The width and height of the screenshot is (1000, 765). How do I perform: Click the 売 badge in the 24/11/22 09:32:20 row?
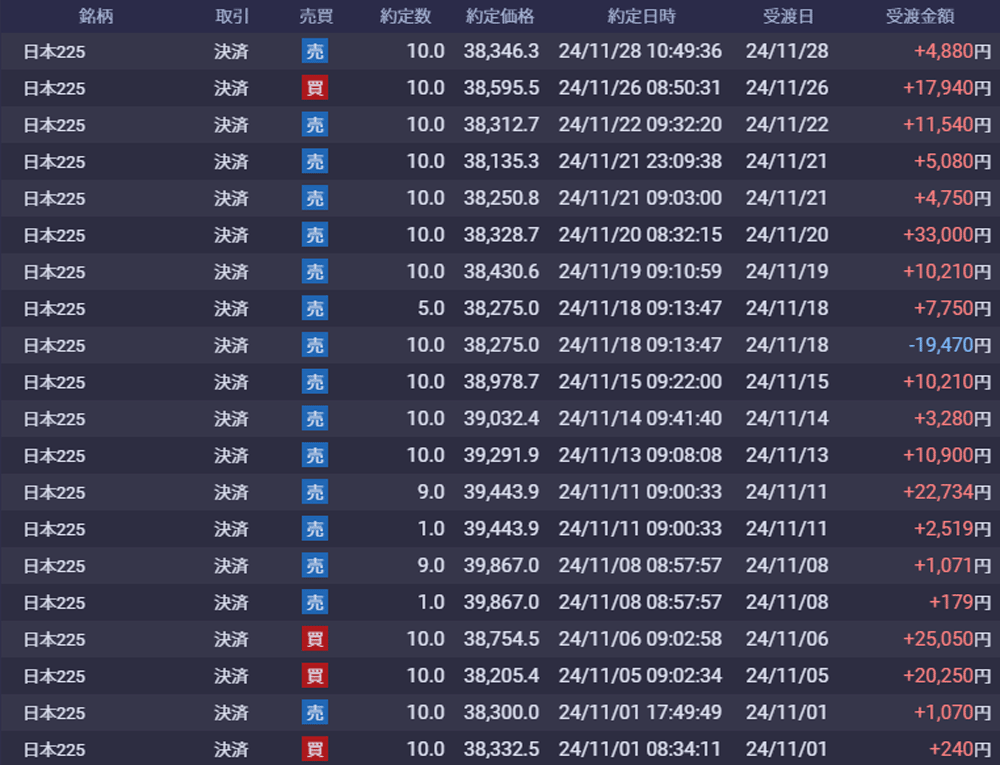pyautogui.click(x=315, y=125)
